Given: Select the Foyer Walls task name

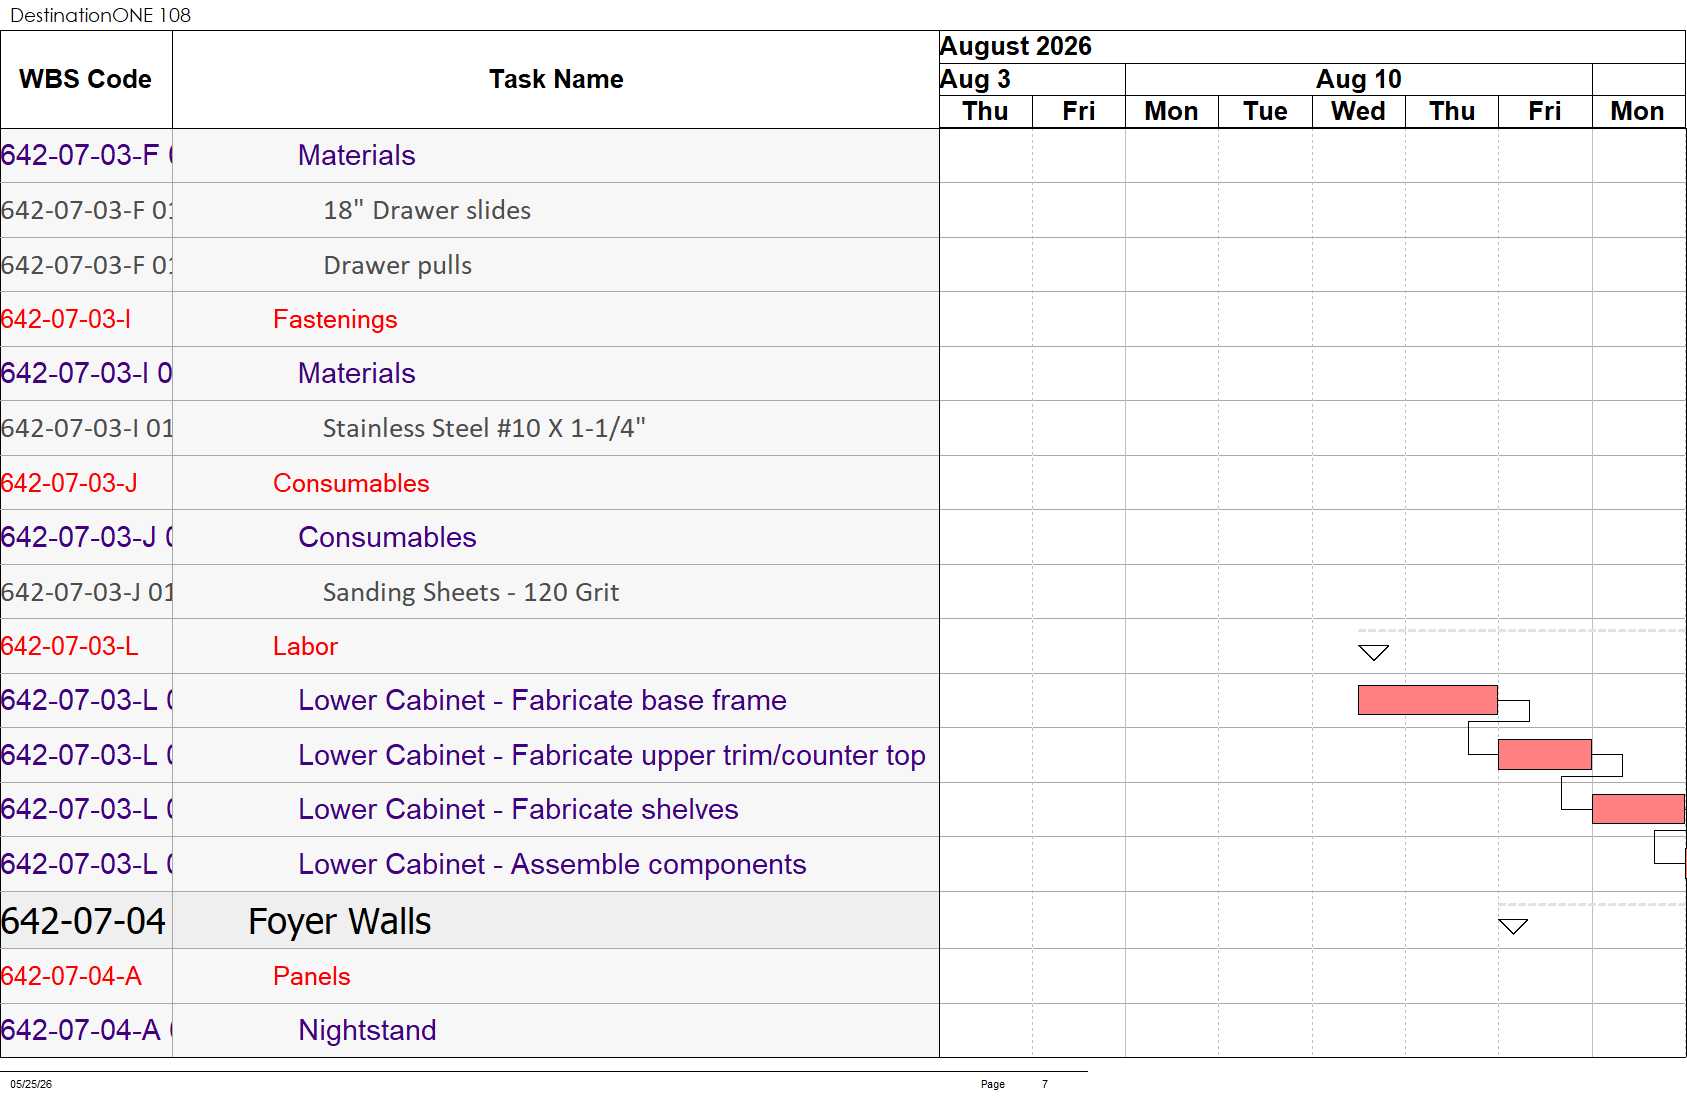Looking at the screenshot, I should pos(339,921).
